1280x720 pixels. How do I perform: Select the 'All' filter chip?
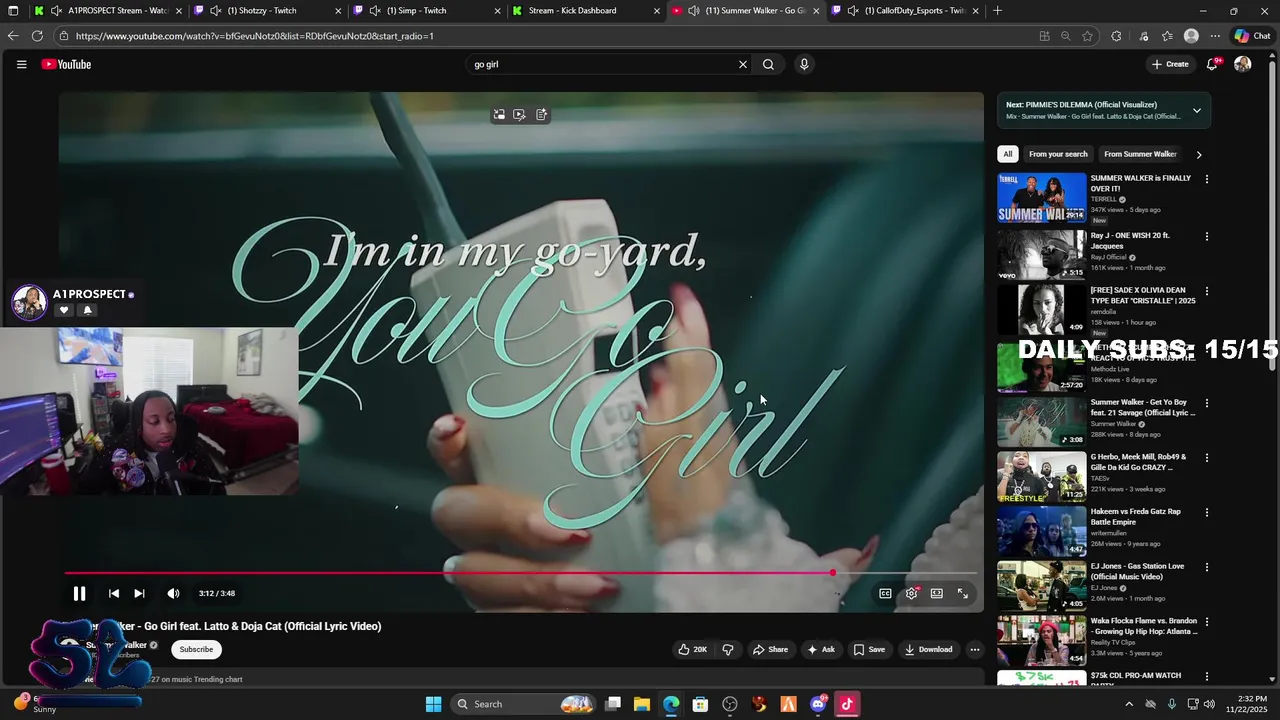tap(1007, 154)
